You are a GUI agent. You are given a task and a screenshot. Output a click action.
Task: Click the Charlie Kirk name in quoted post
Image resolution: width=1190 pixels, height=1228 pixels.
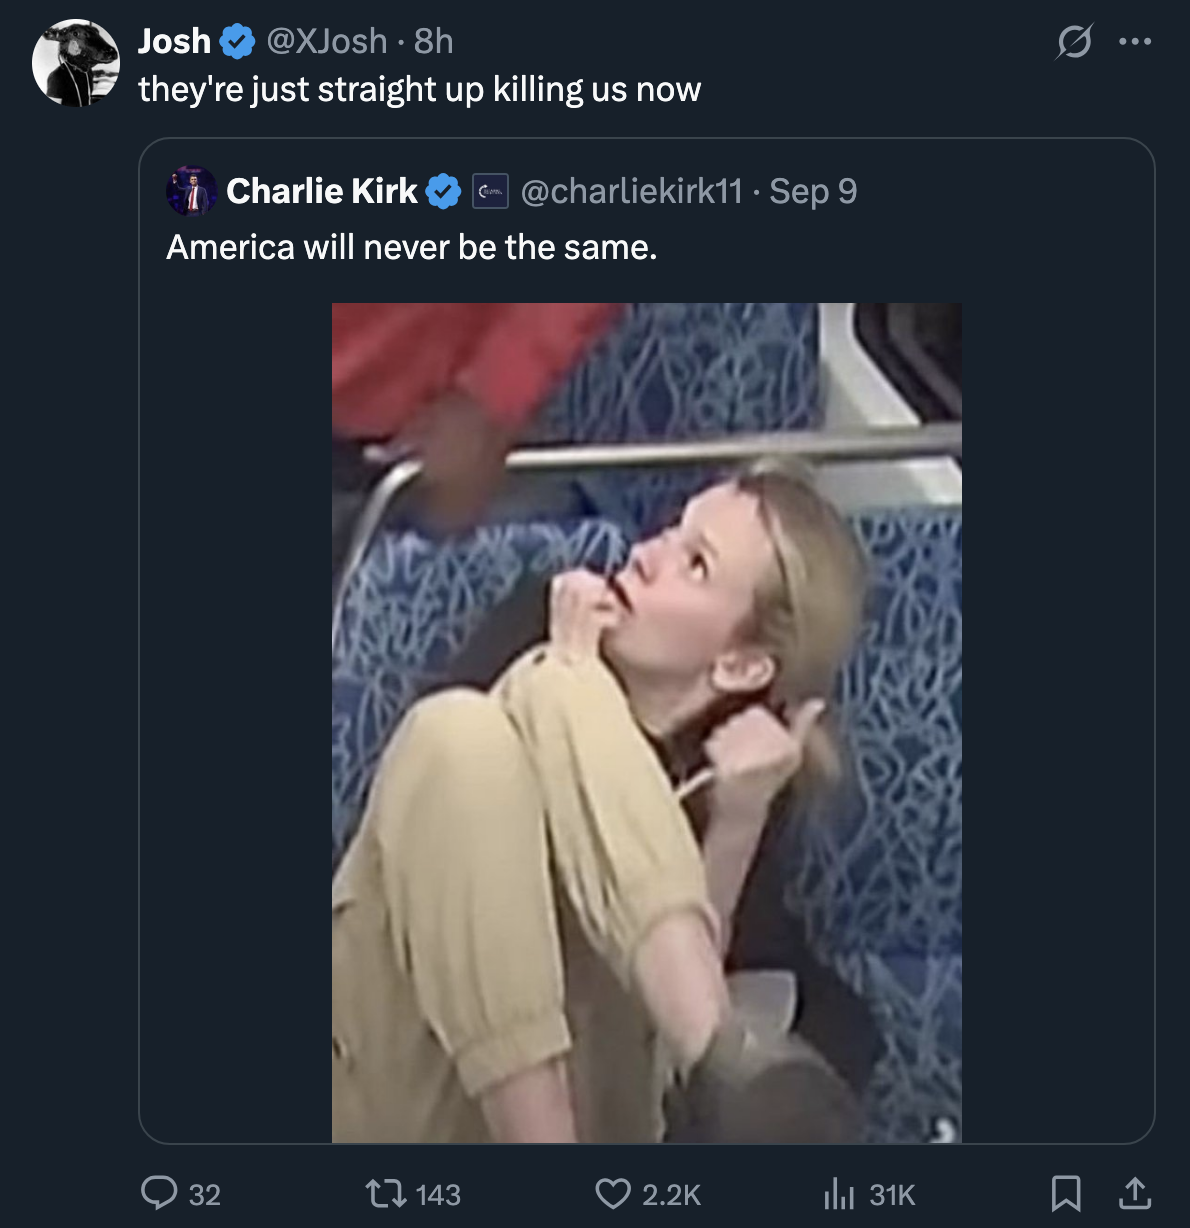[322, 191]
